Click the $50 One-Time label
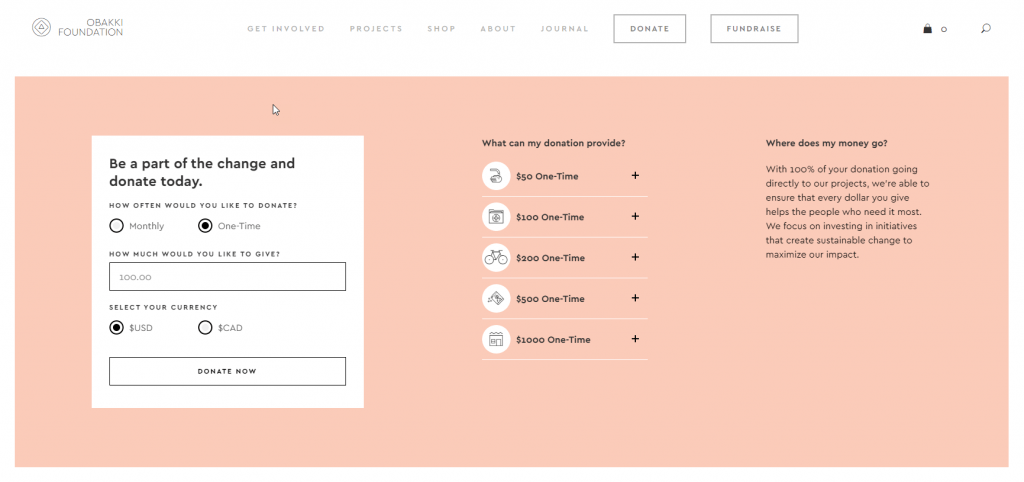 [x=547, y=176]
